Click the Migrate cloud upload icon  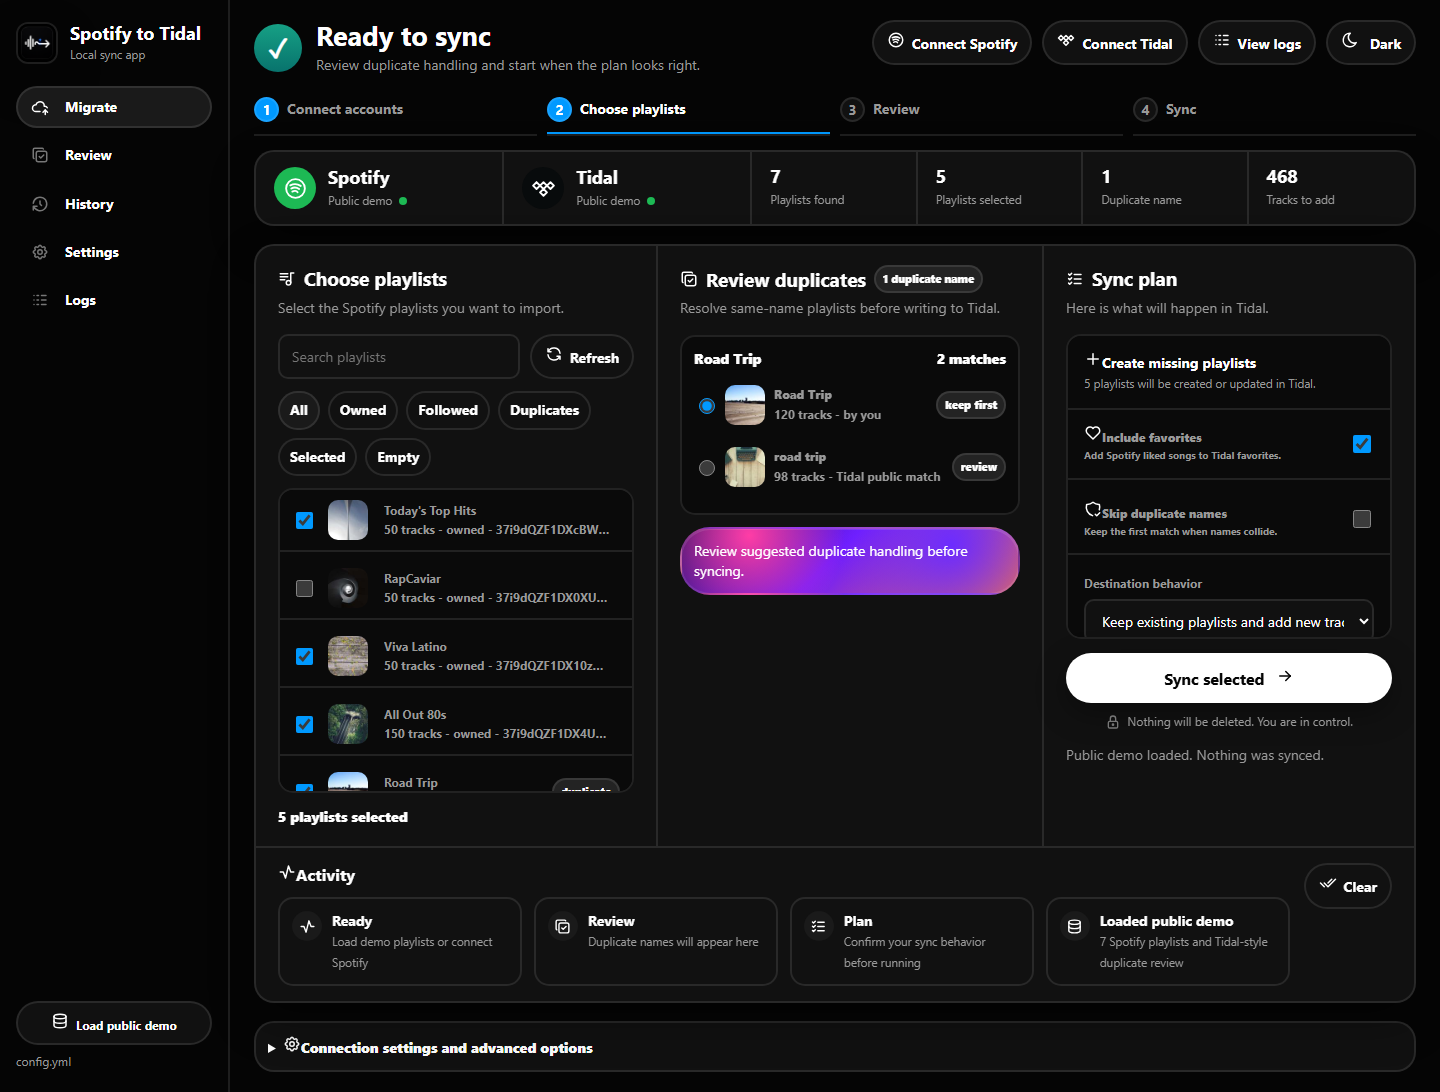[x=40, y=107]
